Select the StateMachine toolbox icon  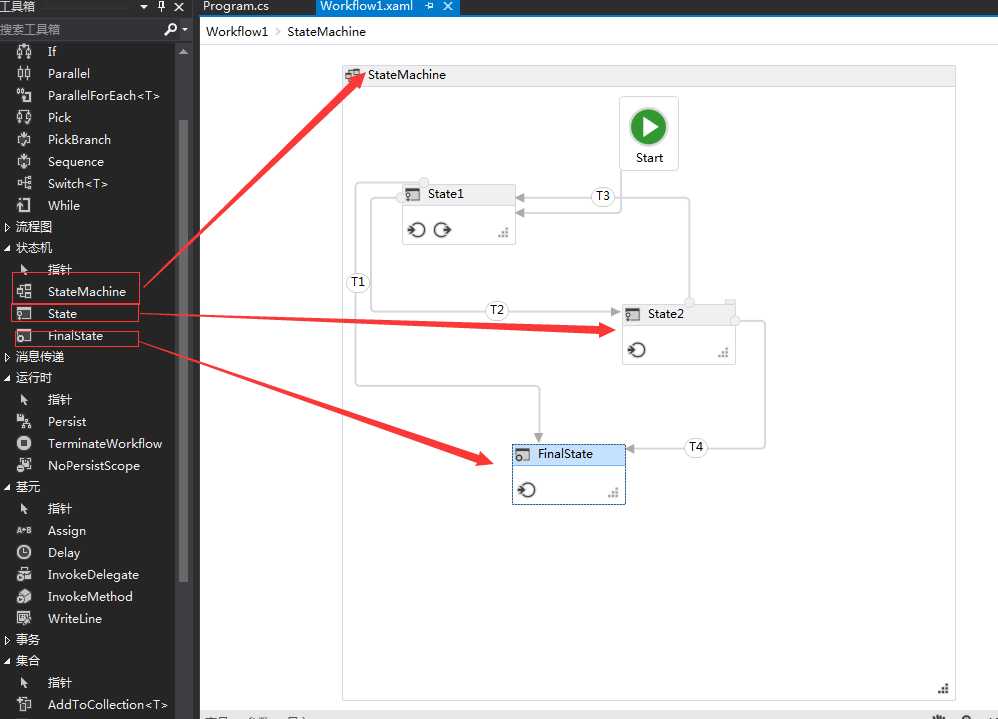click(x=24, y=291)
